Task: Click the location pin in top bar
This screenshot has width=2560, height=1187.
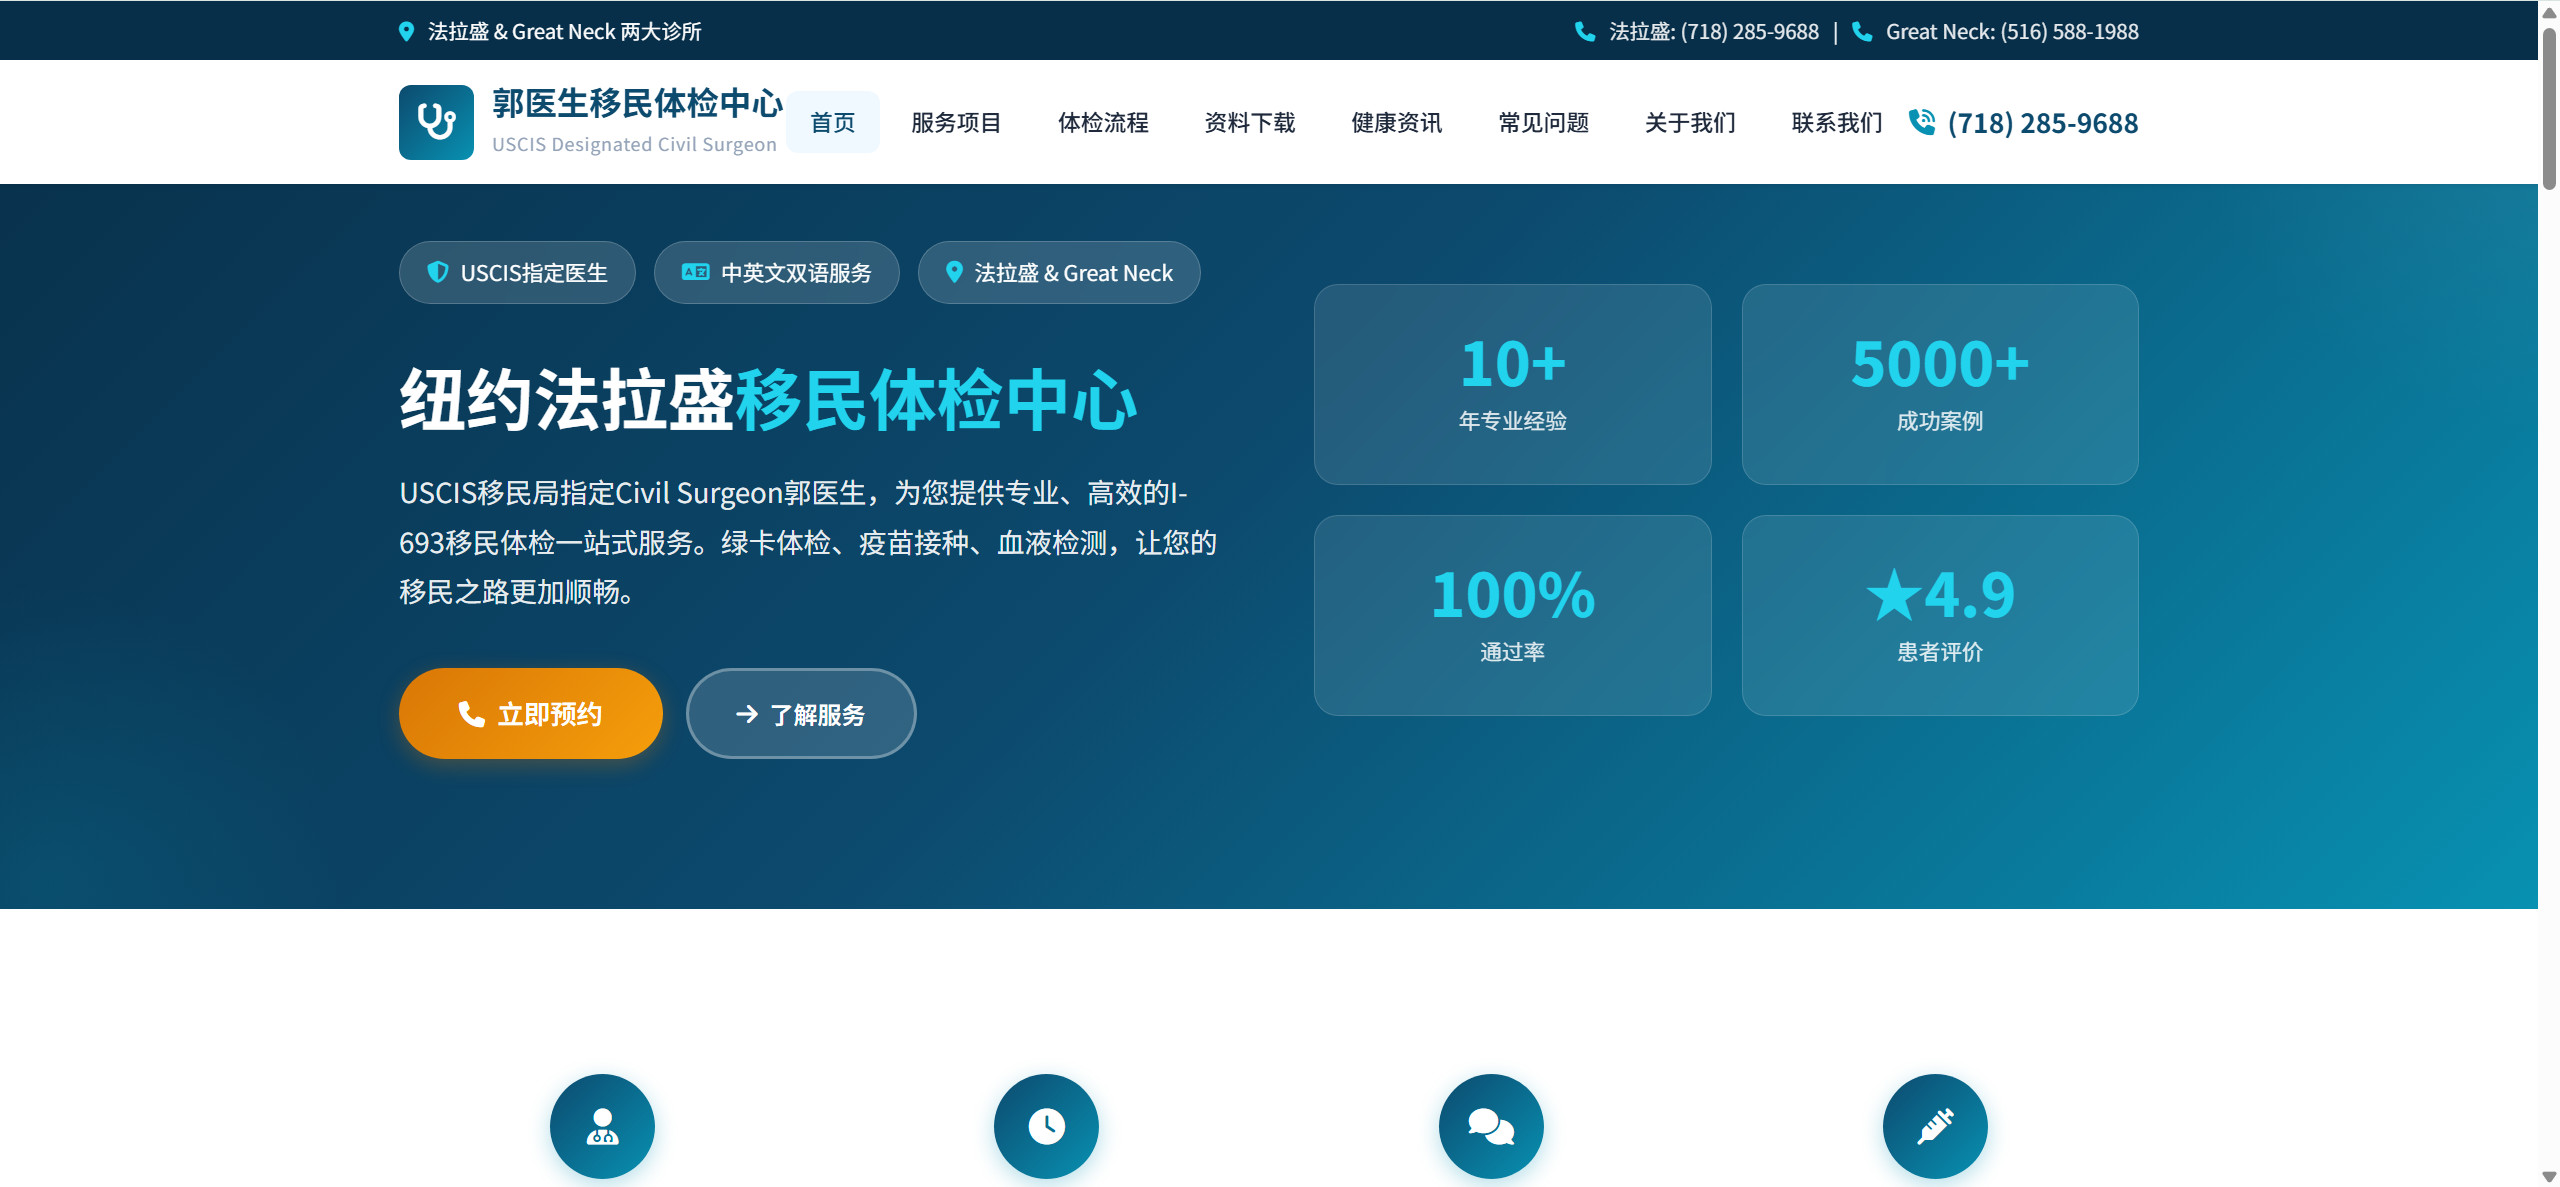Action: pos(406,32)
